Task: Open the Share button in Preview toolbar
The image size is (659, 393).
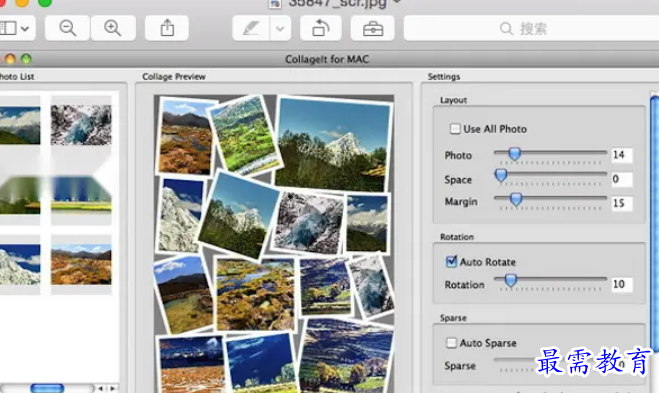Action: [x=167, y=28]
